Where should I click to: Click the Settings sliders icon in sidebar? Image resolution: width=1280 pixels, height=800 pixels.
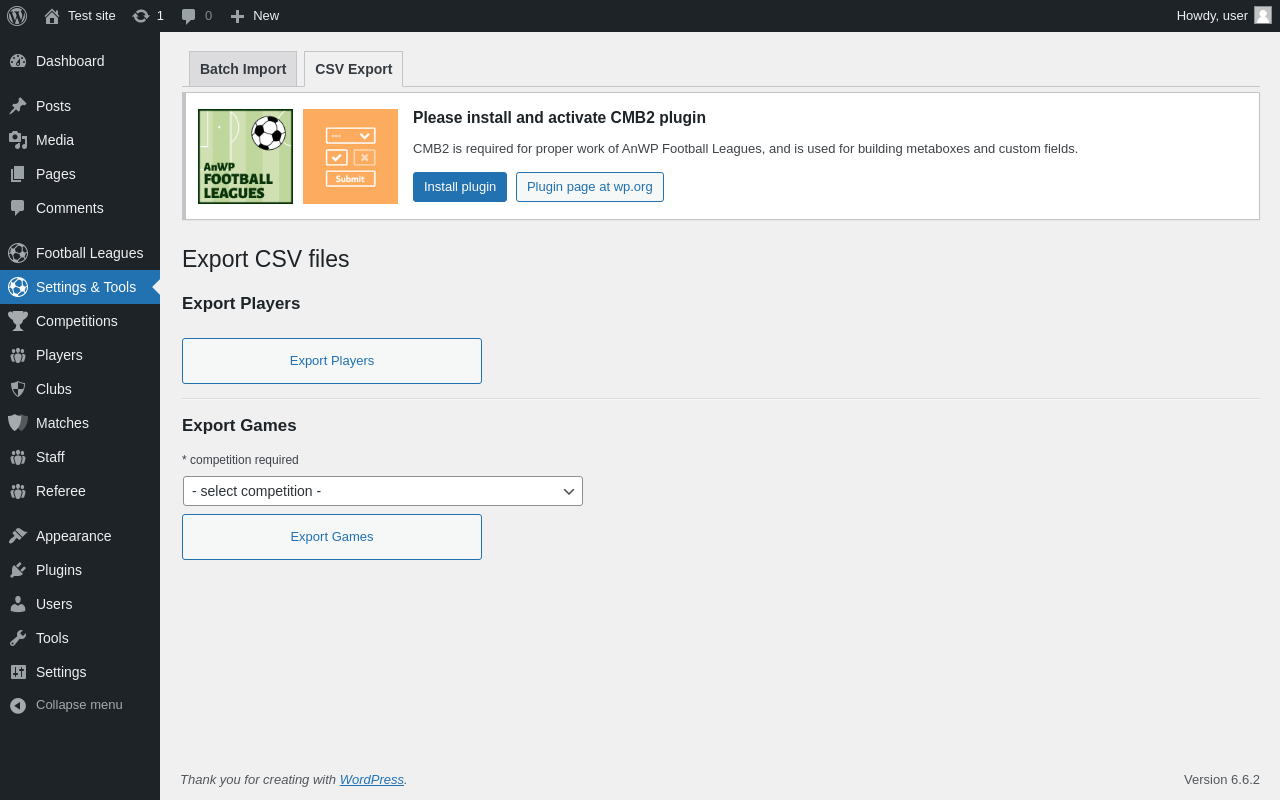coord(18,672)
